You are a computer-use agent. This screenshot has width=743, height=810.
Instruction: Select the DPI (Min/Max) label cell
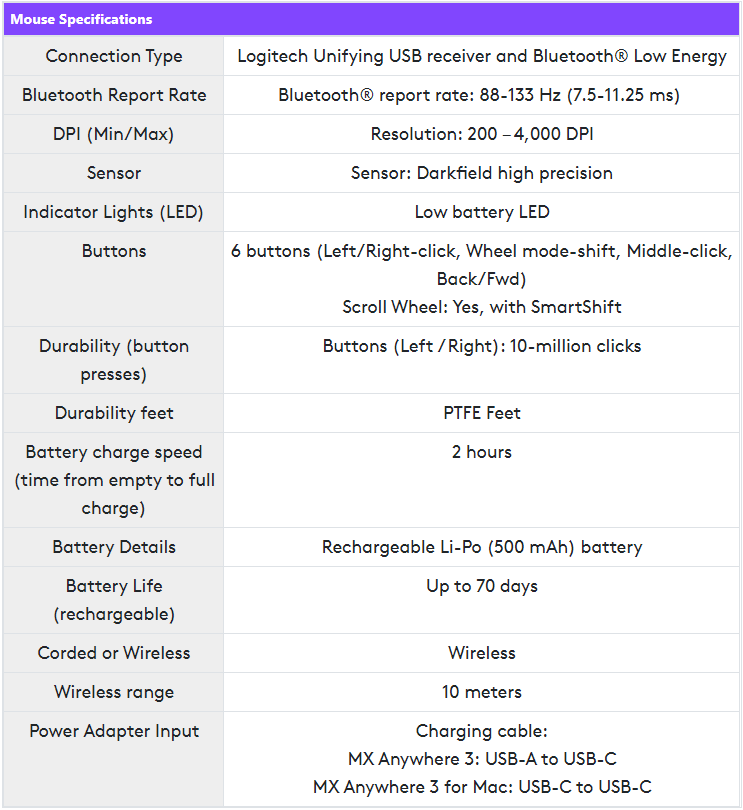point(114,134)
